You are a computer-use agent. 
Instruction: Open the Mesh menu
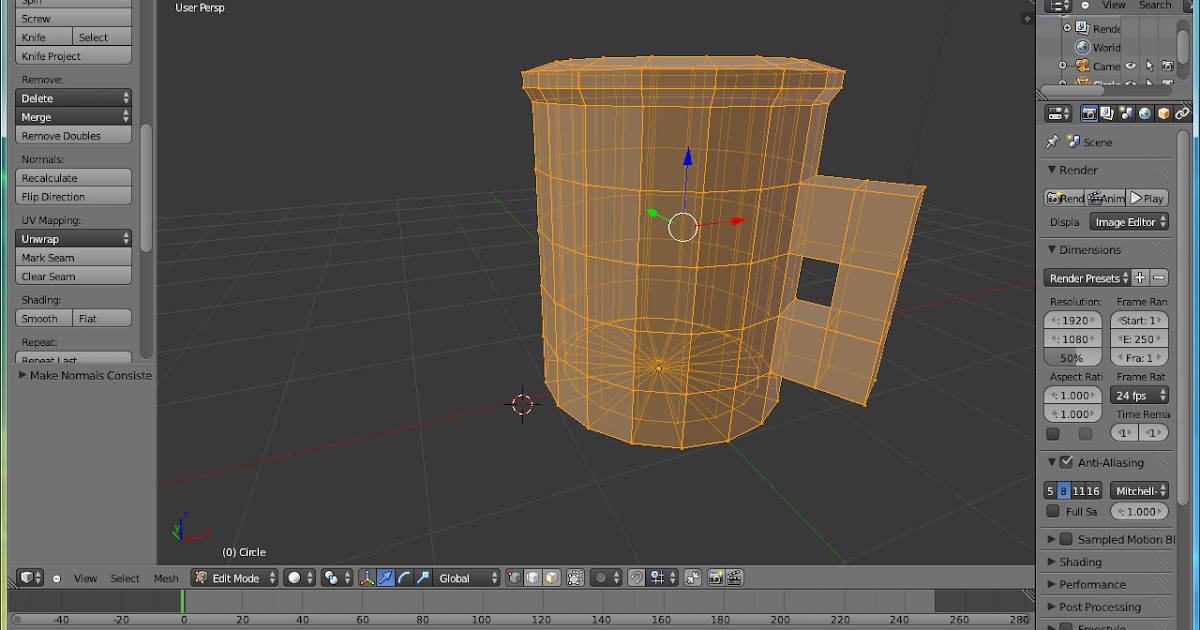pyautogui.click(x=166, y=578)
